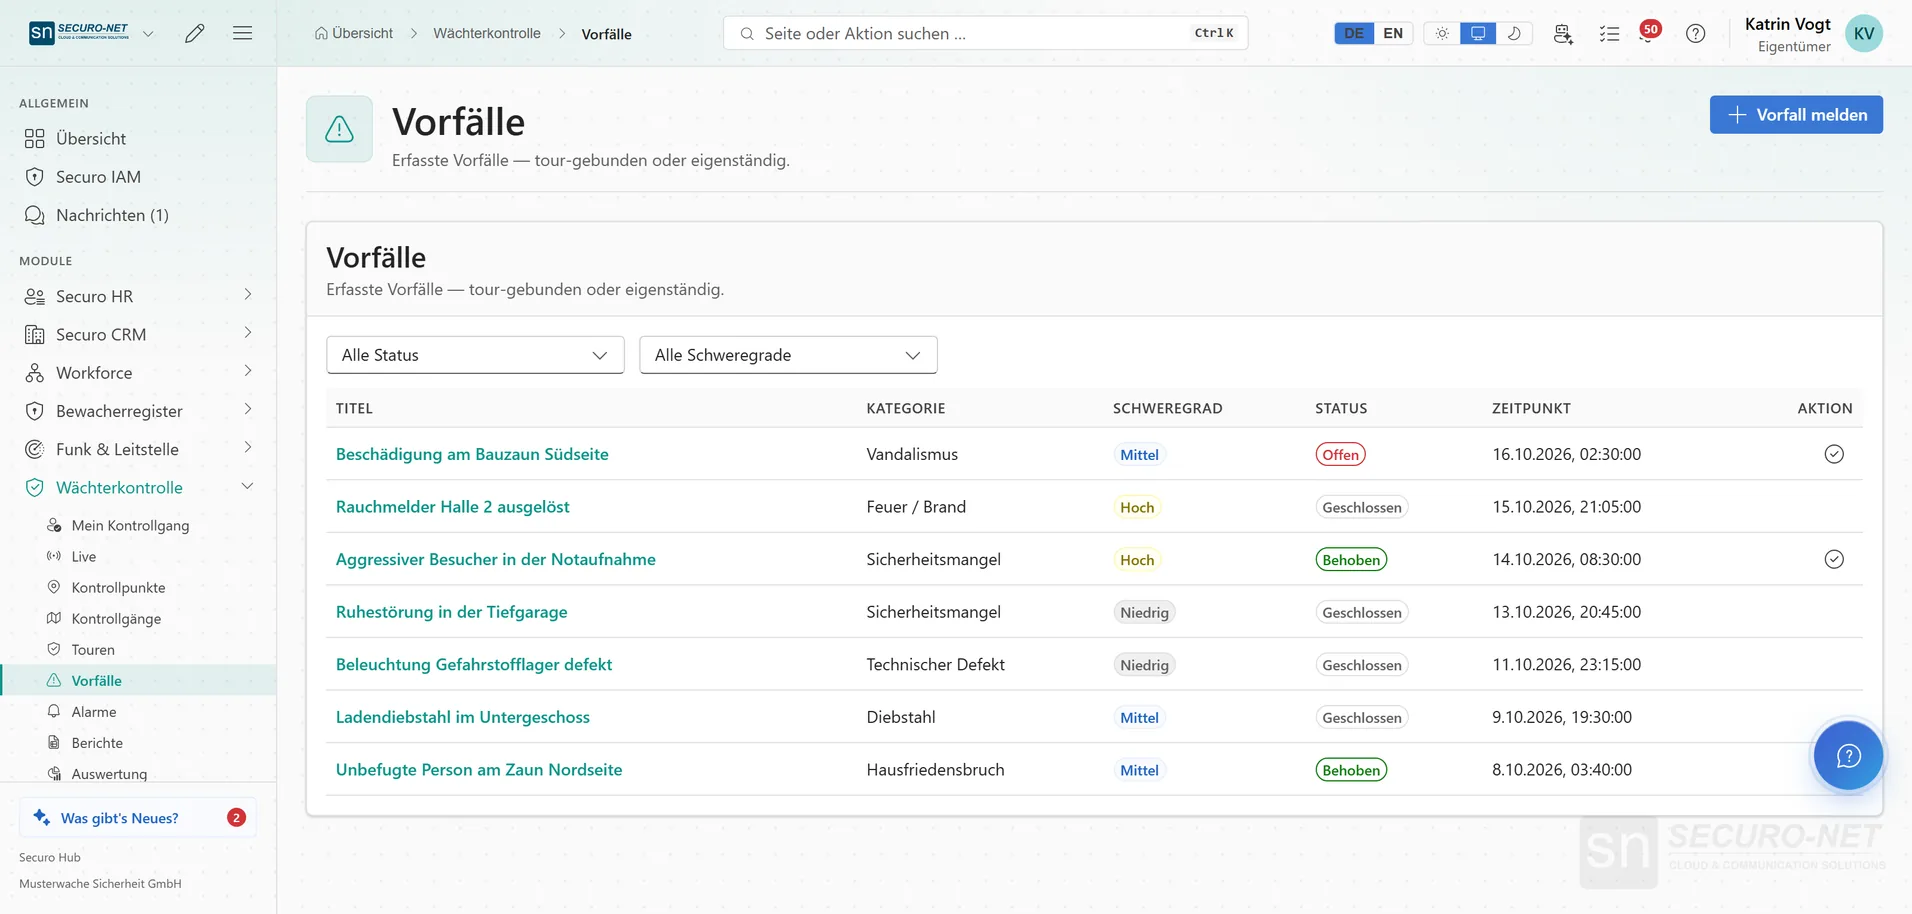Open notifications bell with 50 badge
Image resolution: width=1912 pixels, height=914 pixels.
pyautogui.click(x=1649, y=32)
